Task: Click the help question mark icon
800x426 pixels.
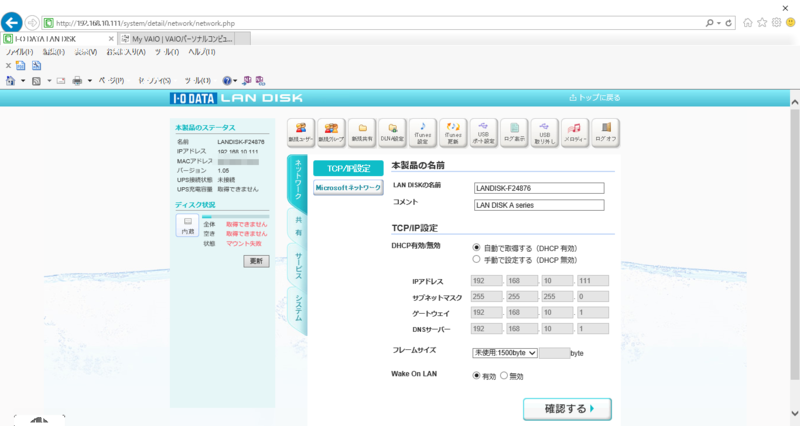Action: [227, 81]
